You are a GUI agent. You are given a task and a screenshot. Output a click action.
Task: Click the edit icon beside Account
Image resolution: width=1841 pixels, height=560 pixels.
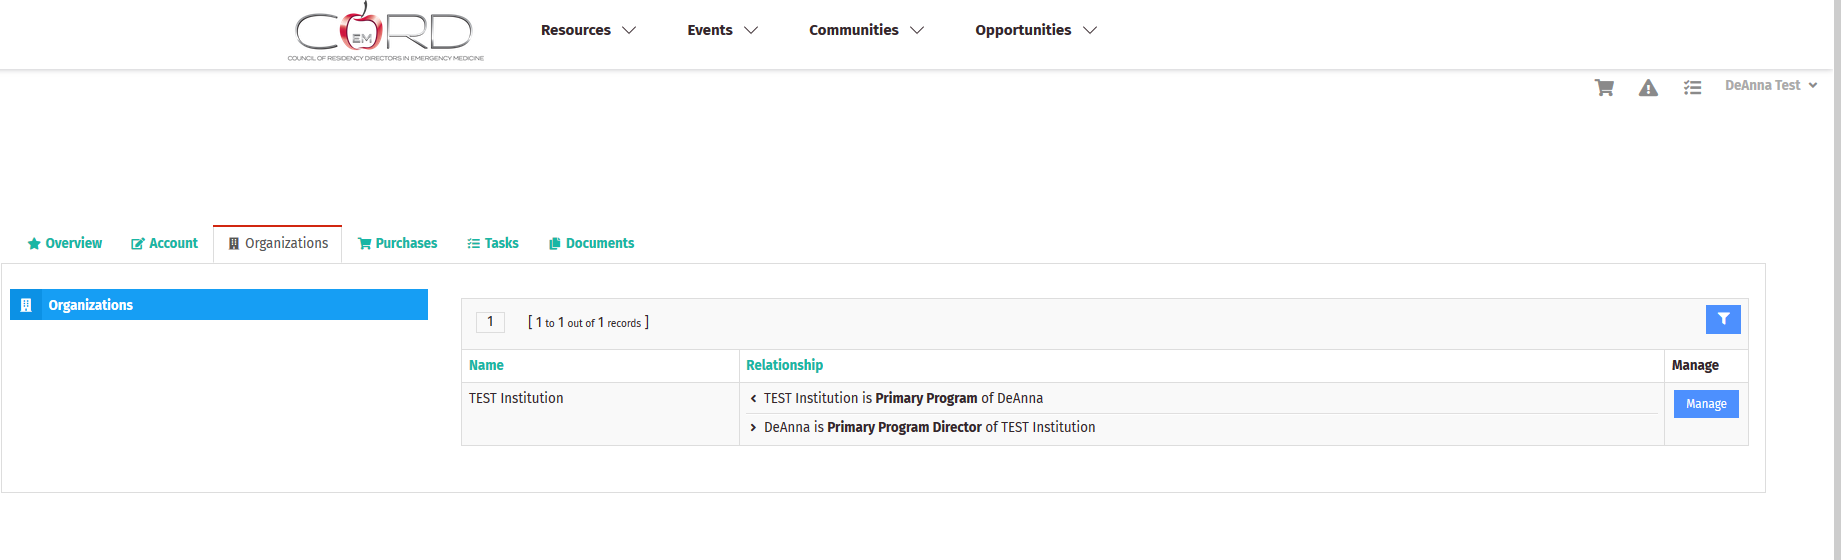(x=138, y=244)
